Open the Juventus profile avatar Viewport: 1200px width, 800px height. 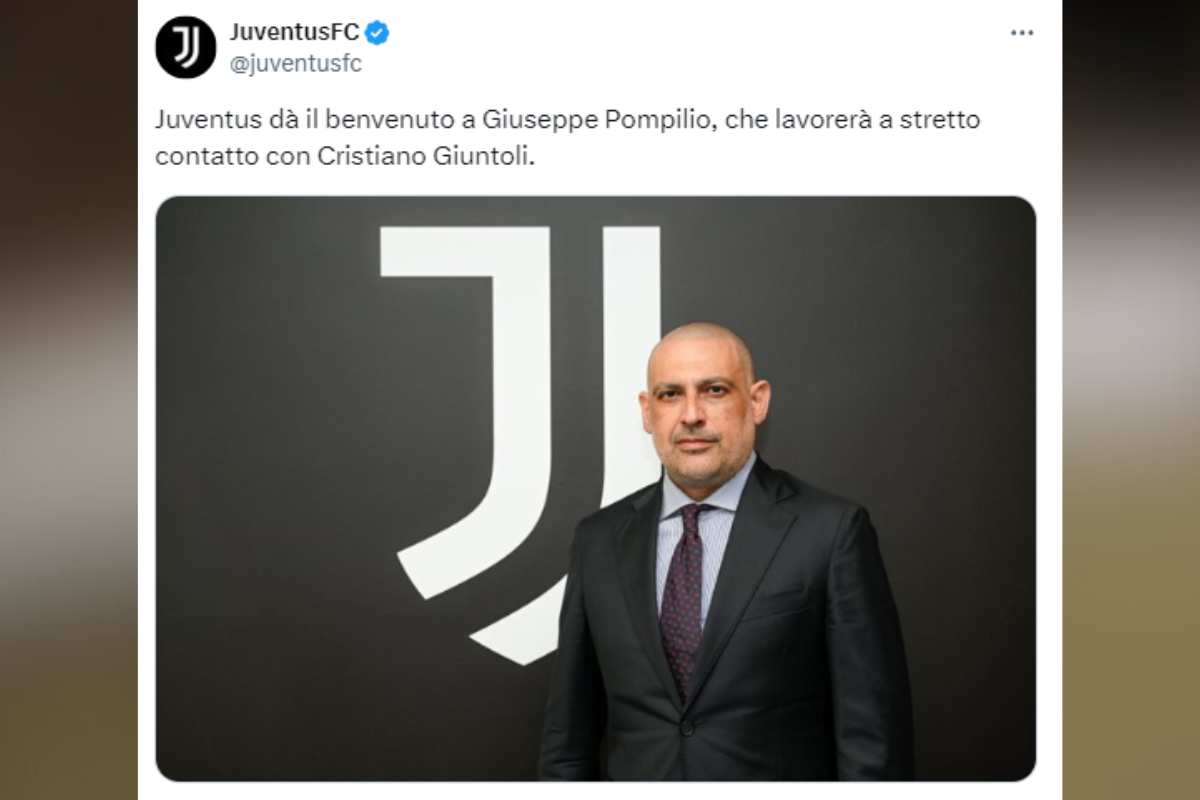pyautogui.click(x=186, y=47)
